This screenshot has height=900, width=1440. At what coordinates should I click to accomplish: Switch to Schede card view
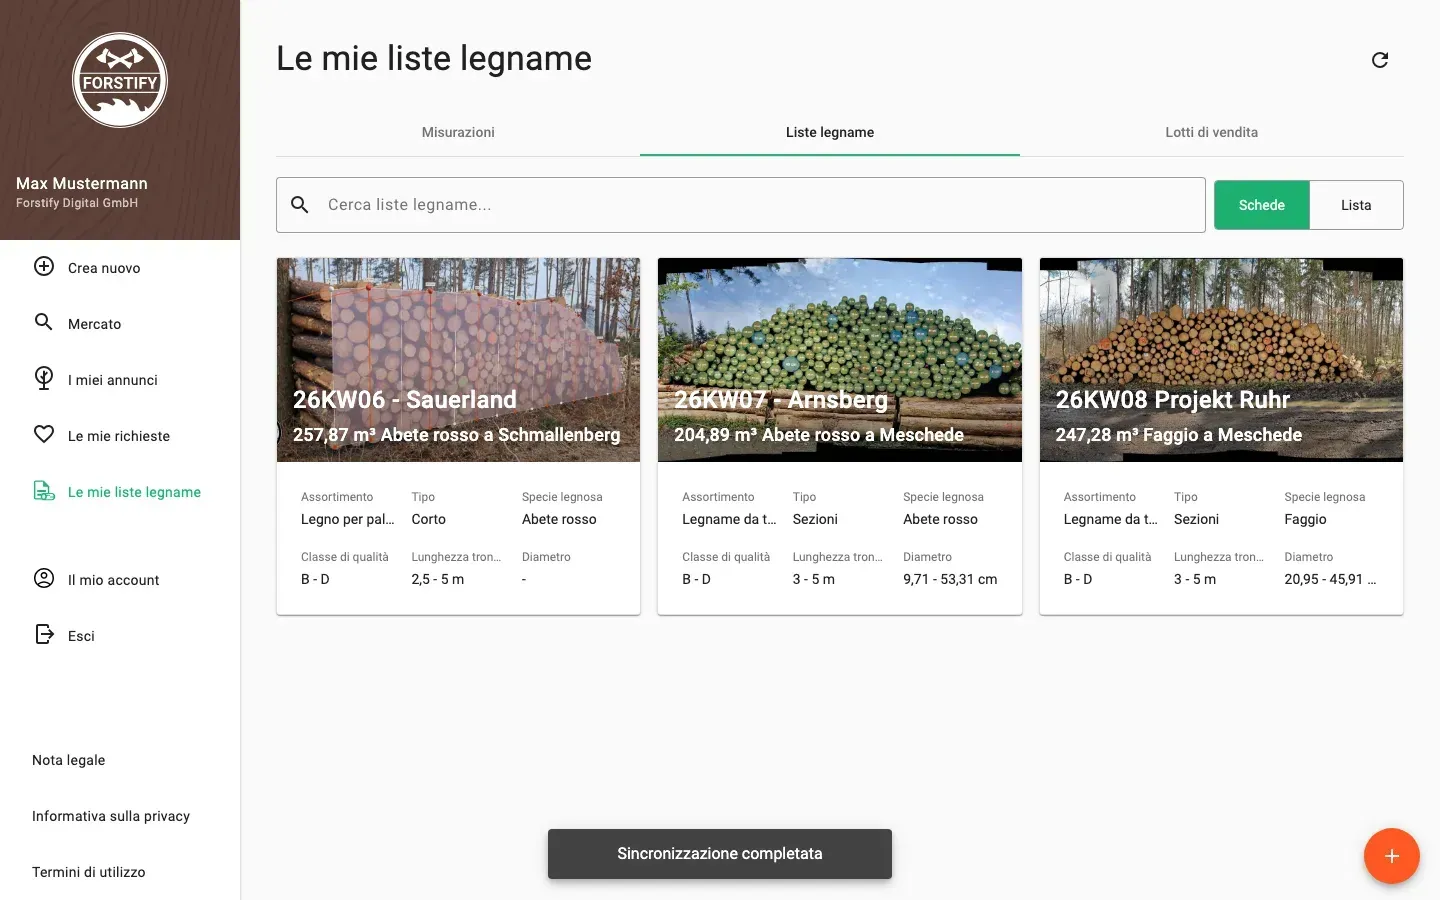coord(1262,205)
